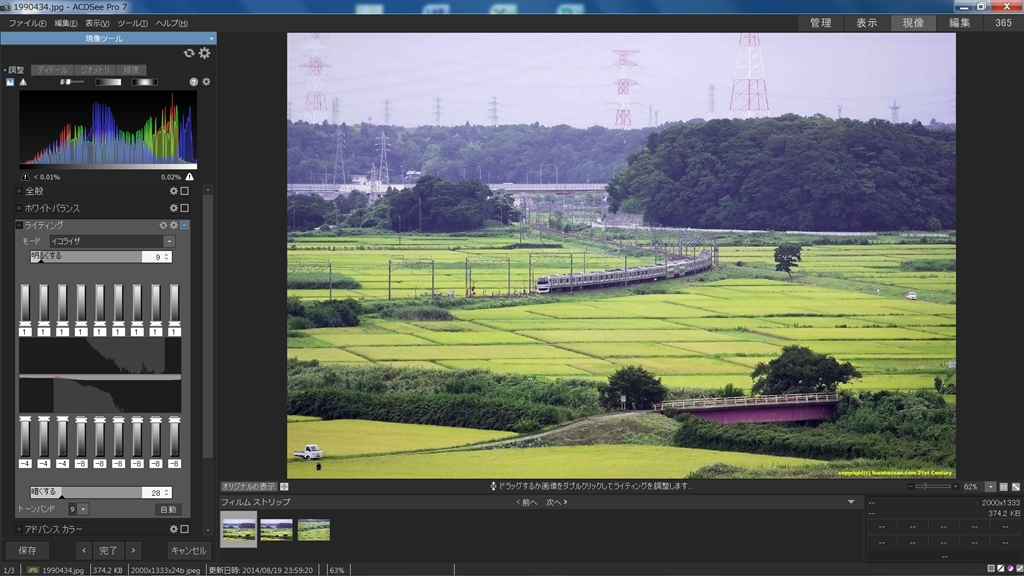1024x576 pixels.
Task: Click filmstrip 次へ link
Action: [556, 502]
